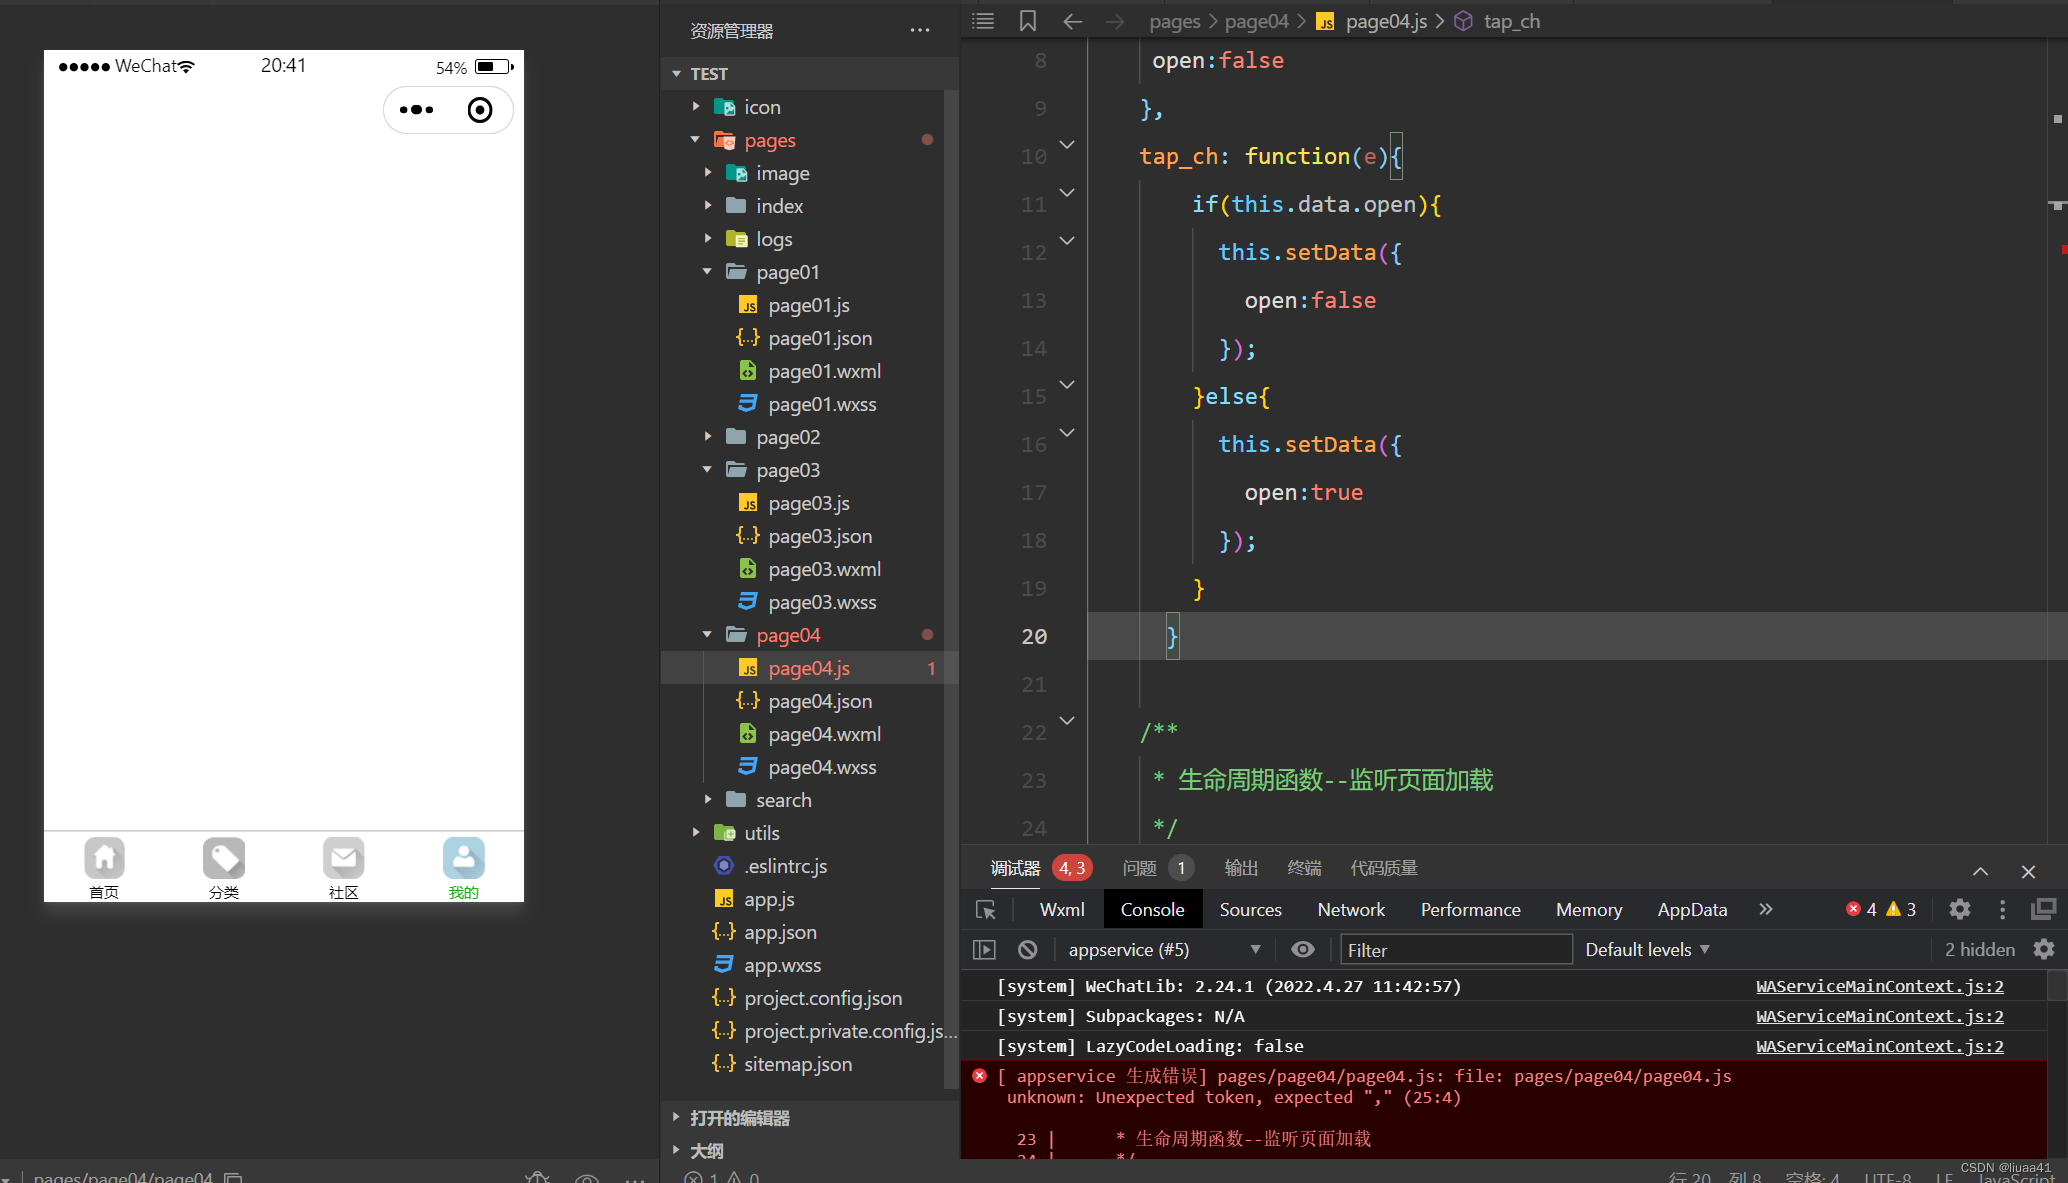2068x1183 pixels.
Task: Clear the console with the ban icon
Action: tap(1028, 950)
